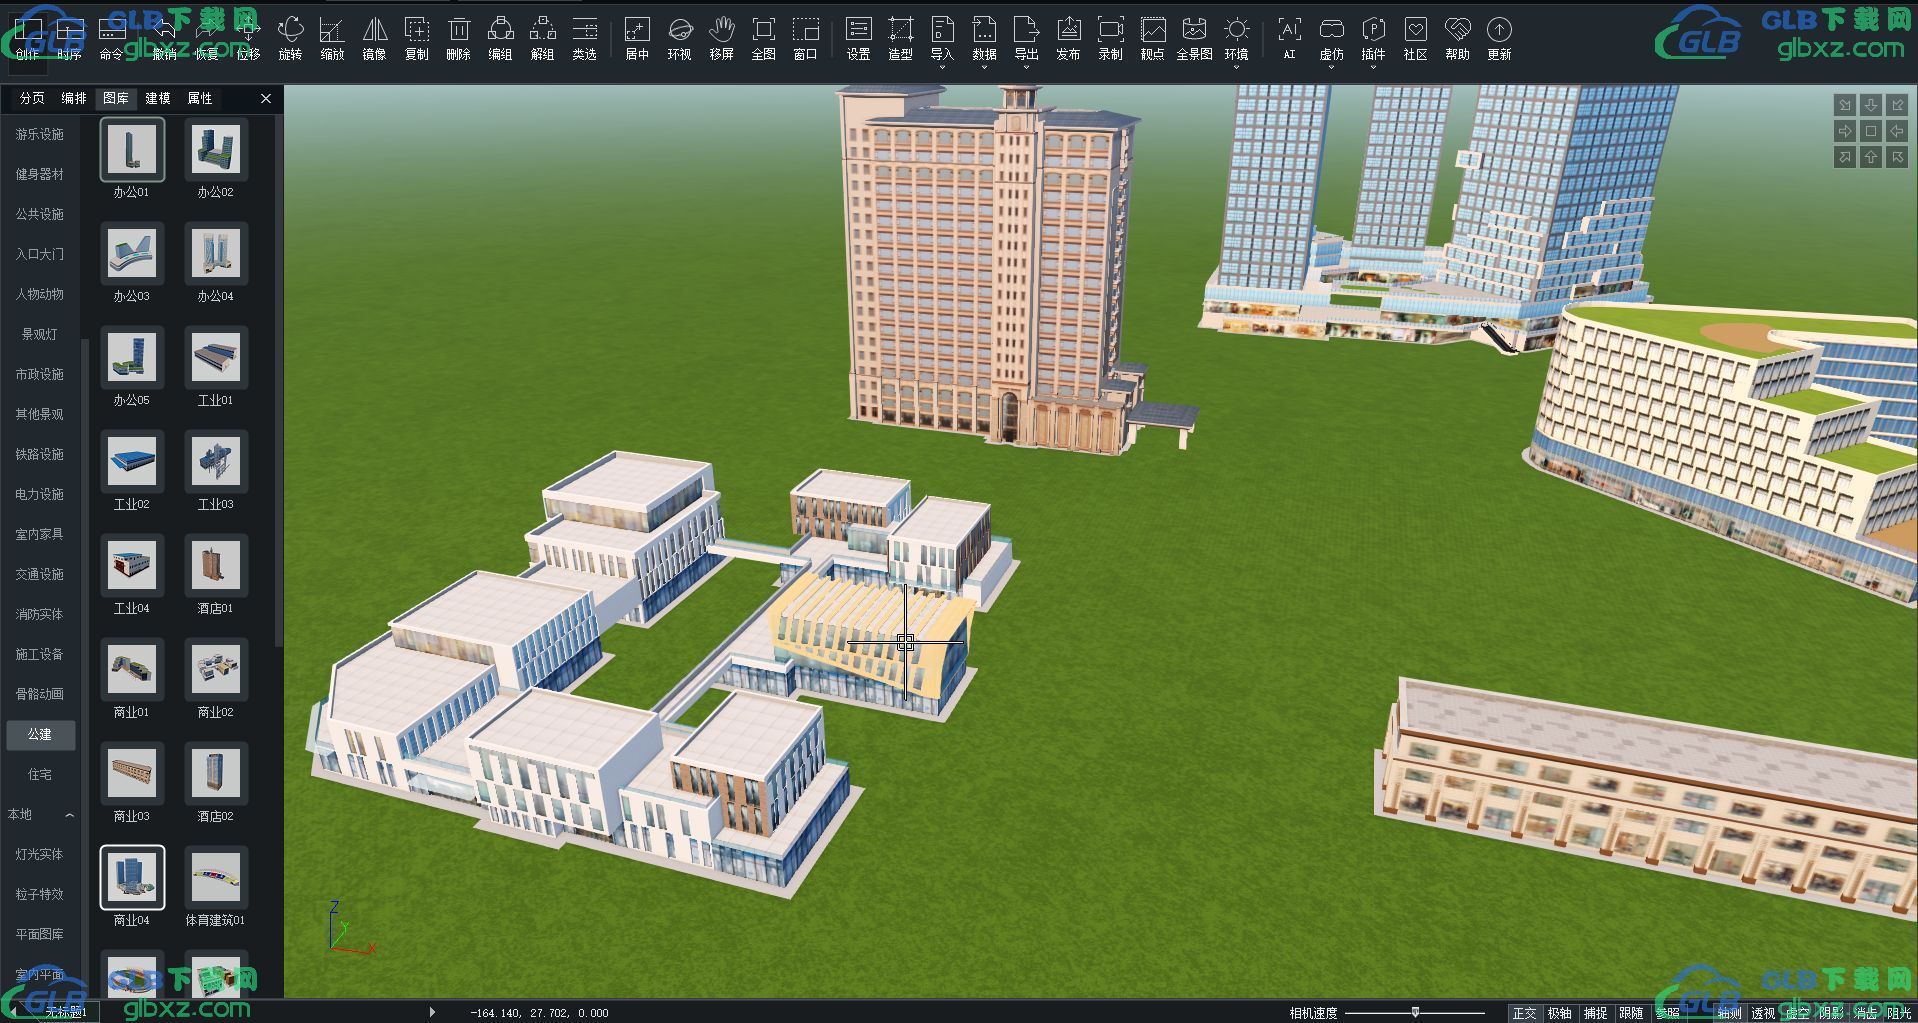
Task: Select the 旋转 rotate tool
Action: point(290,39)
